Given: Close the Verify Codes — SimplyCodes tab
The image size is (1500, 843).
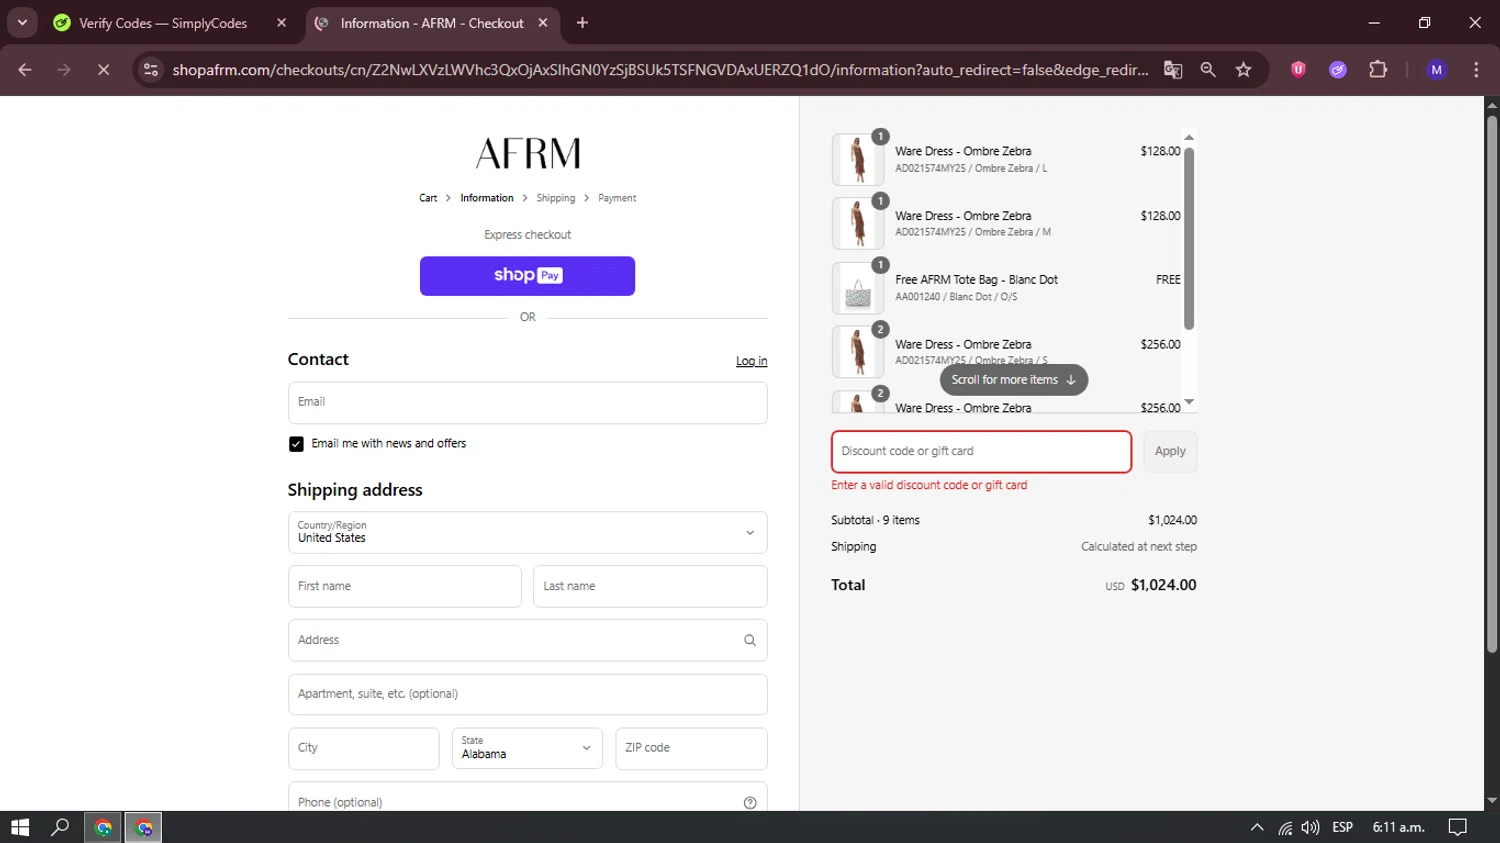Looking at the screenshot, I should (282, 23).
